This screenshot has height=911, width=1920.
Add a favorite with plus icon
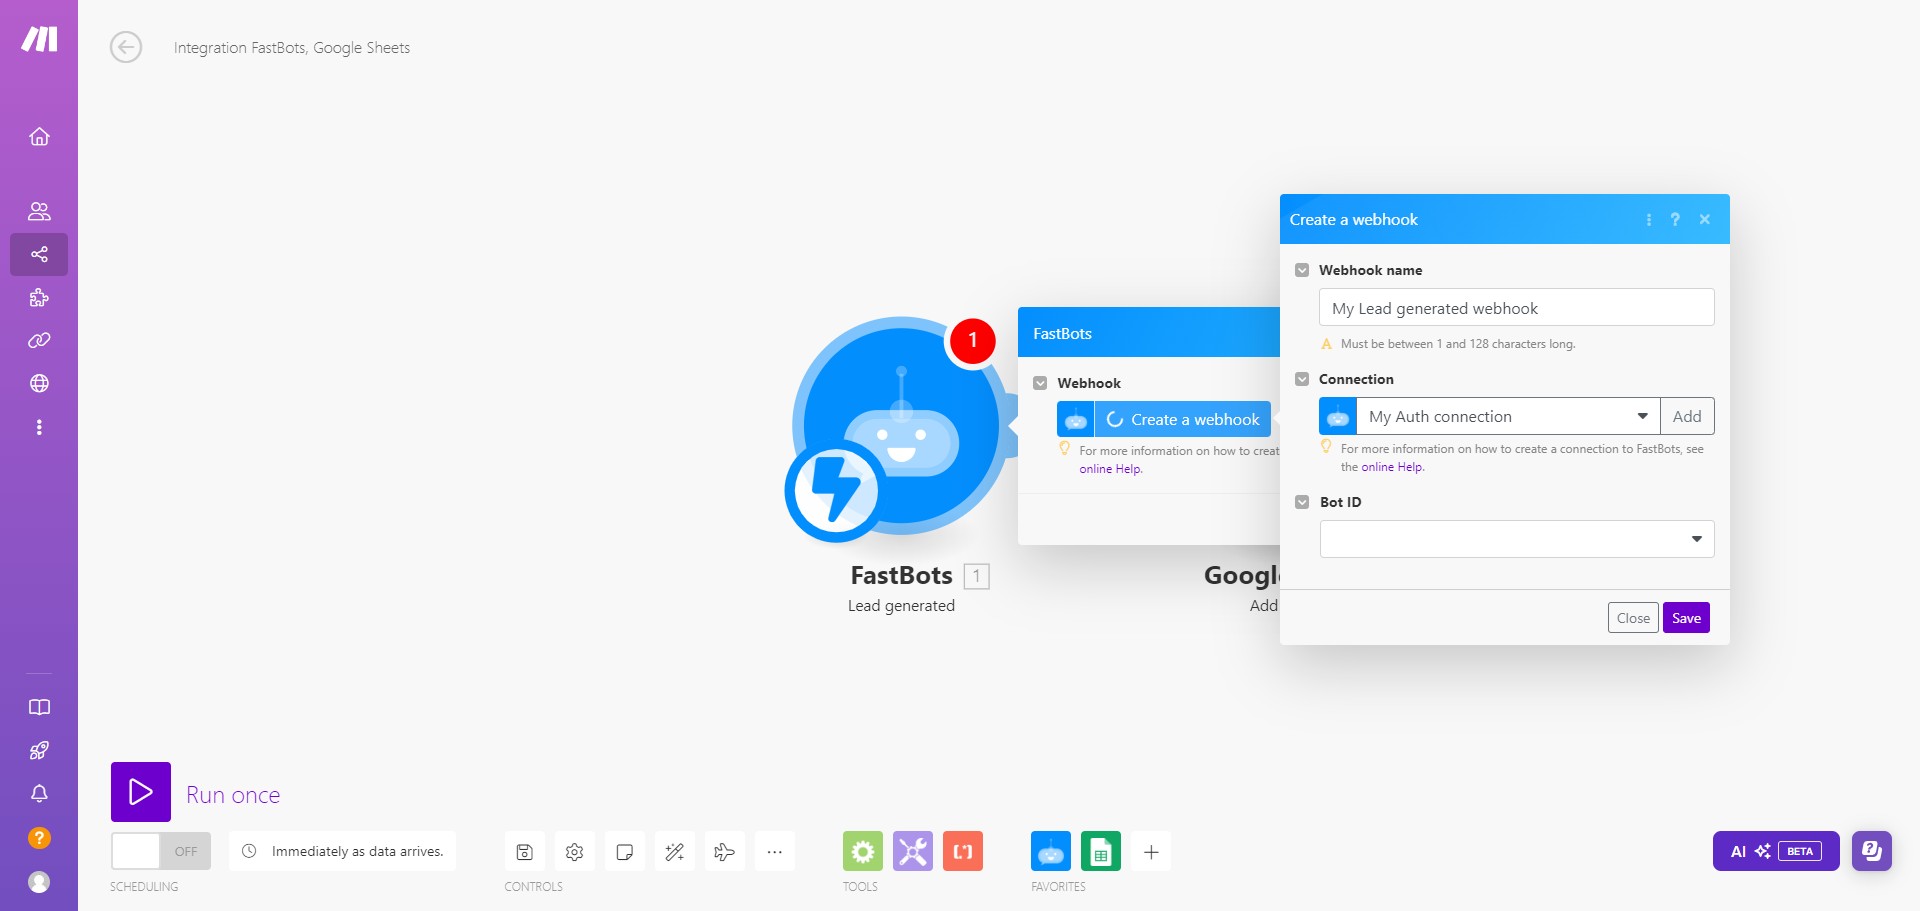pos(1151,852)
